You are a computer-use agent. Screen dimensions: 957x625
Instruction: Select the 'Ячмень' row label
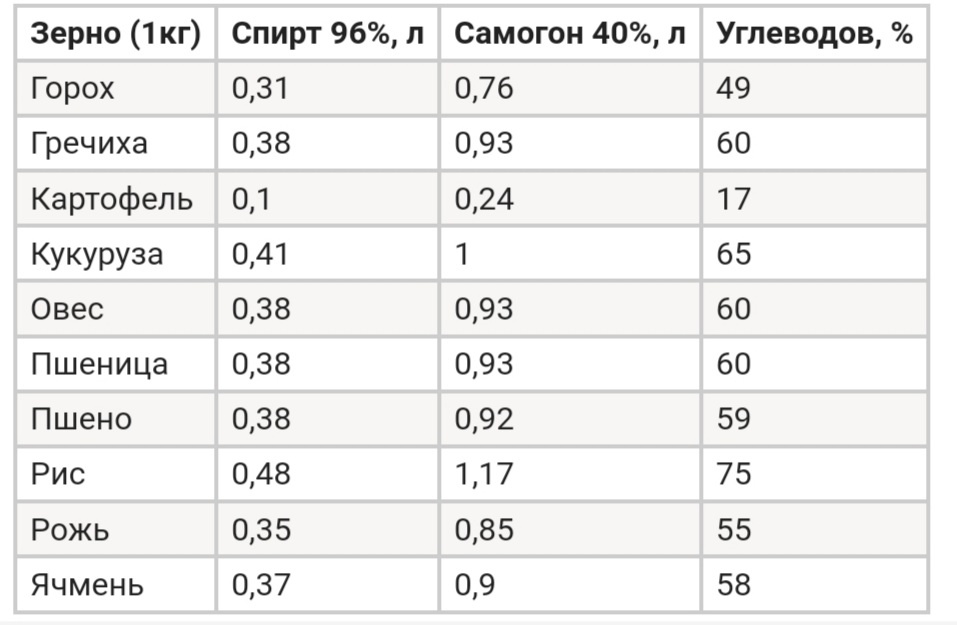click(x=87, y=585)
